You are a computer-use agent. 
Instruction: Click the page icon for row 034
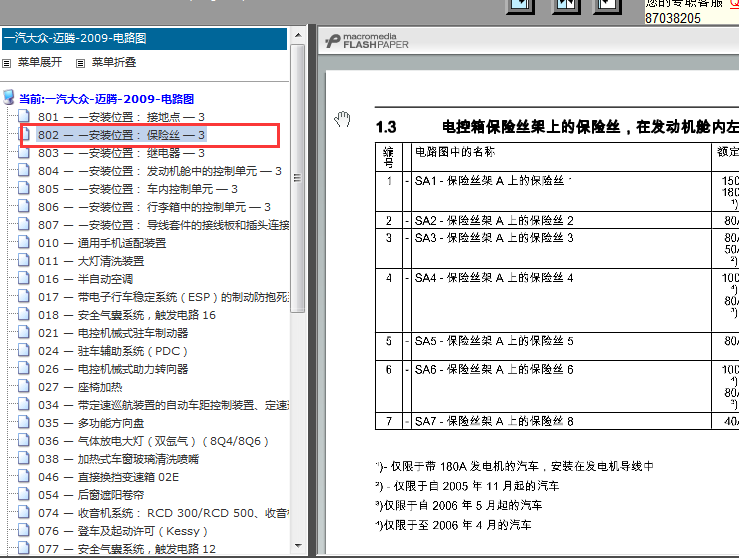pyautogui.click(x=24, y=404)
